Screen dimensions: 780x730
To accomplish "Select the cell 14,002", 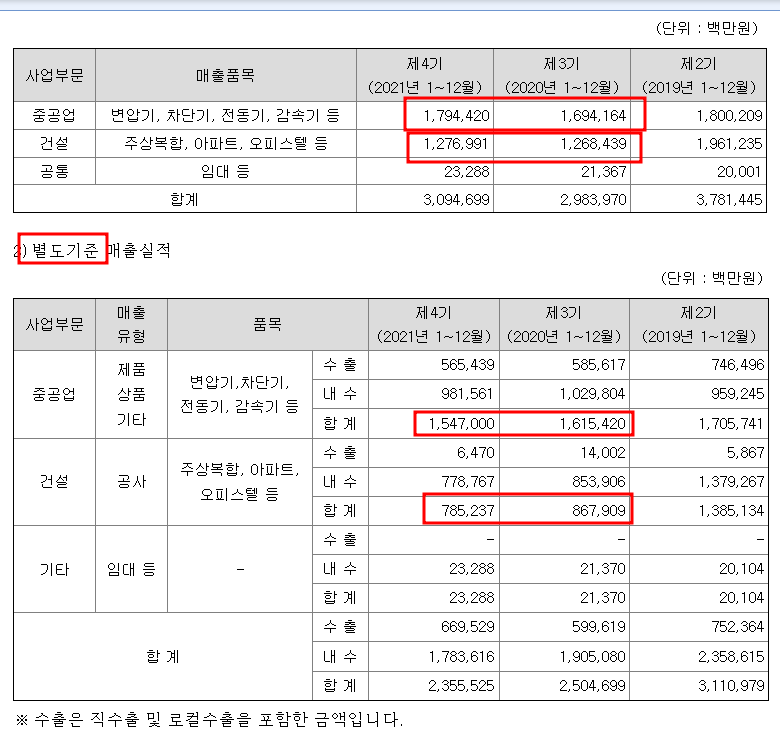I will pyautogui.click(x=603, y=452).
